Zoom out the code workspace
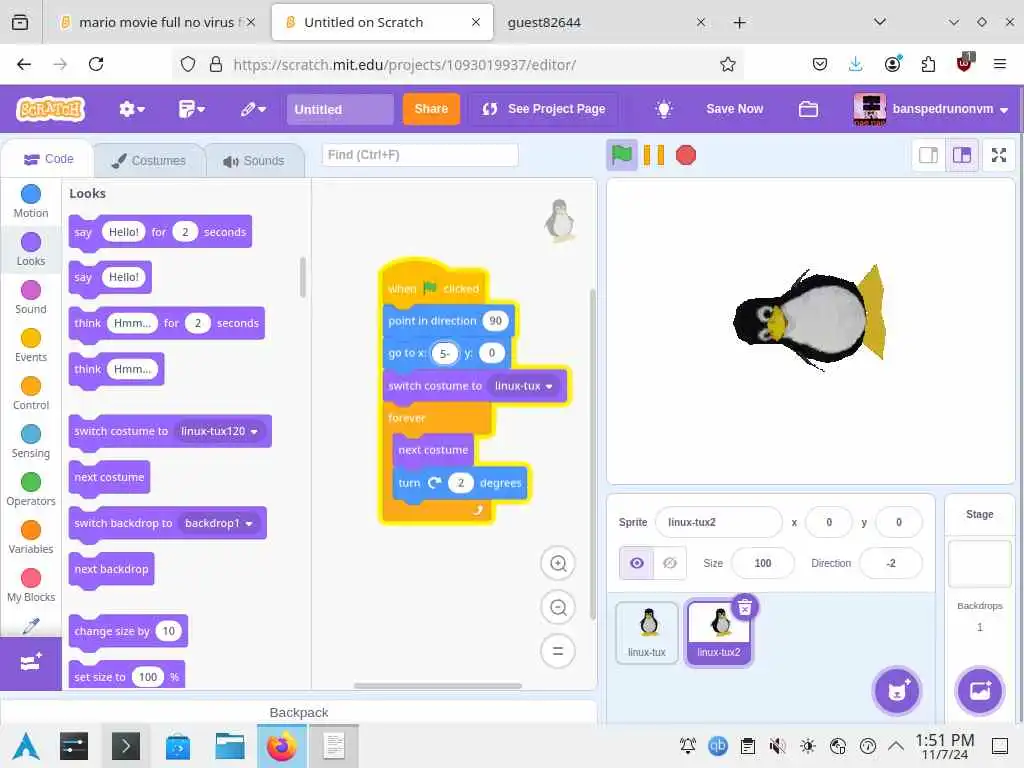The image size is (1024, 768). tap(558, 607)
